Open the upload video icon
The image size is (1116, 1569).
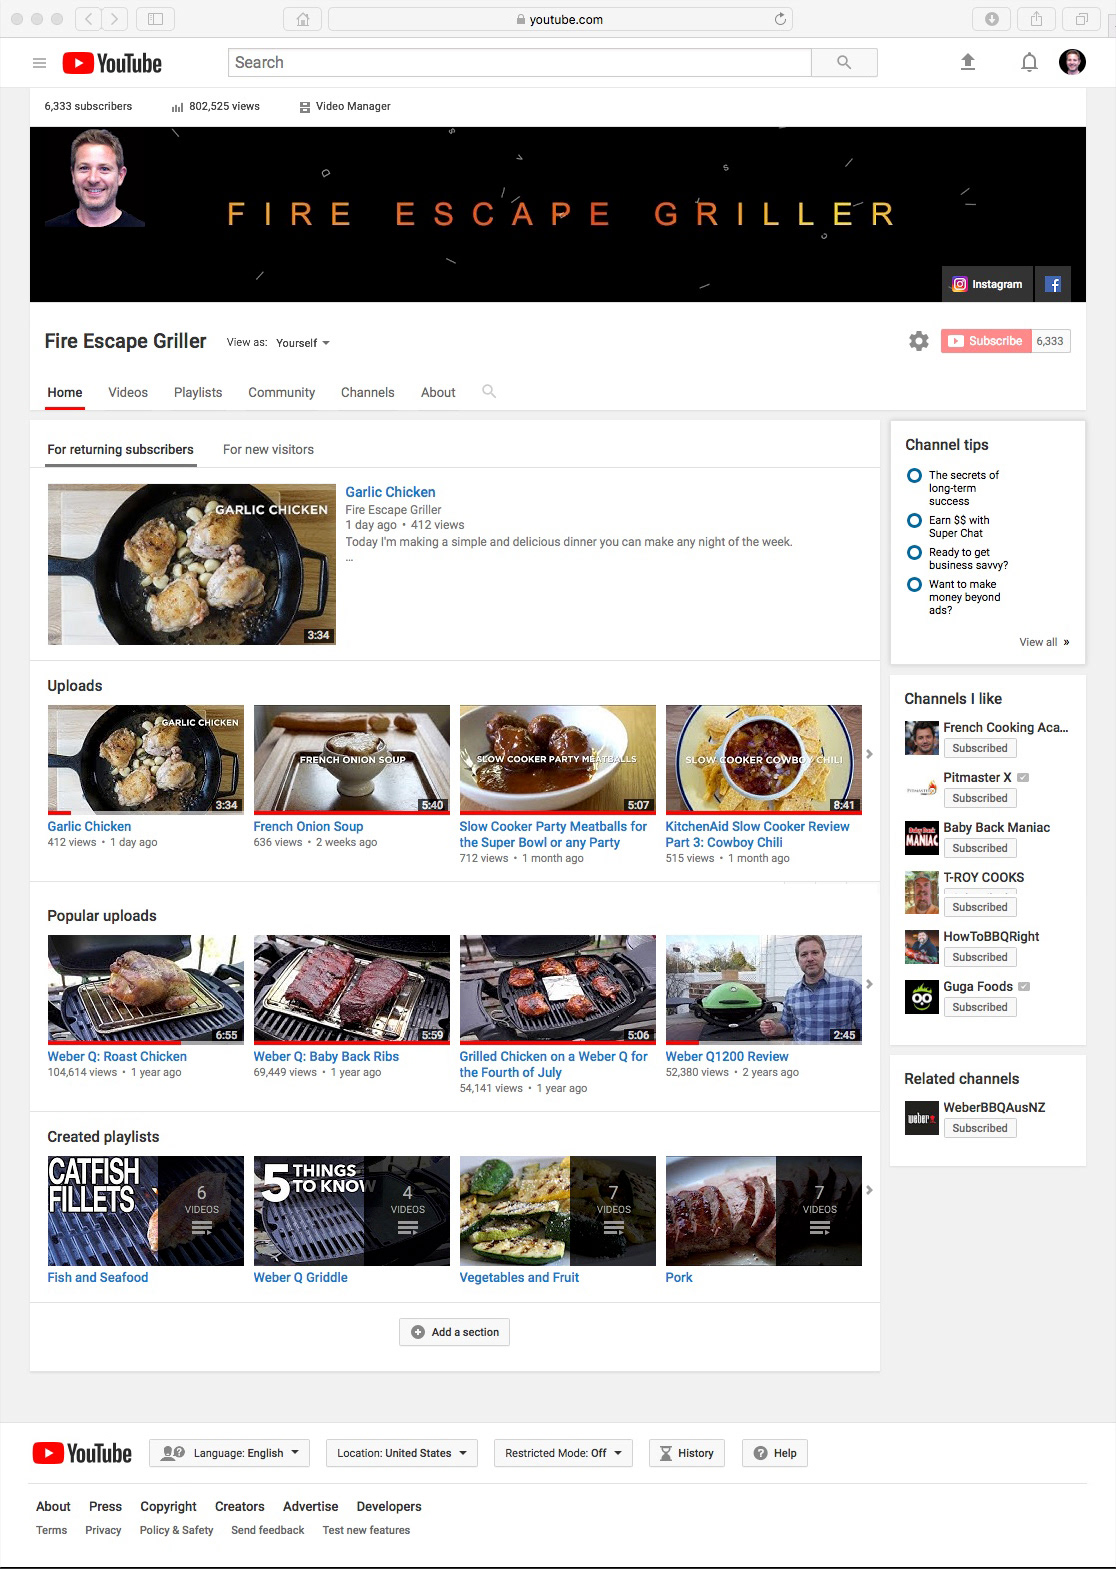968,62
